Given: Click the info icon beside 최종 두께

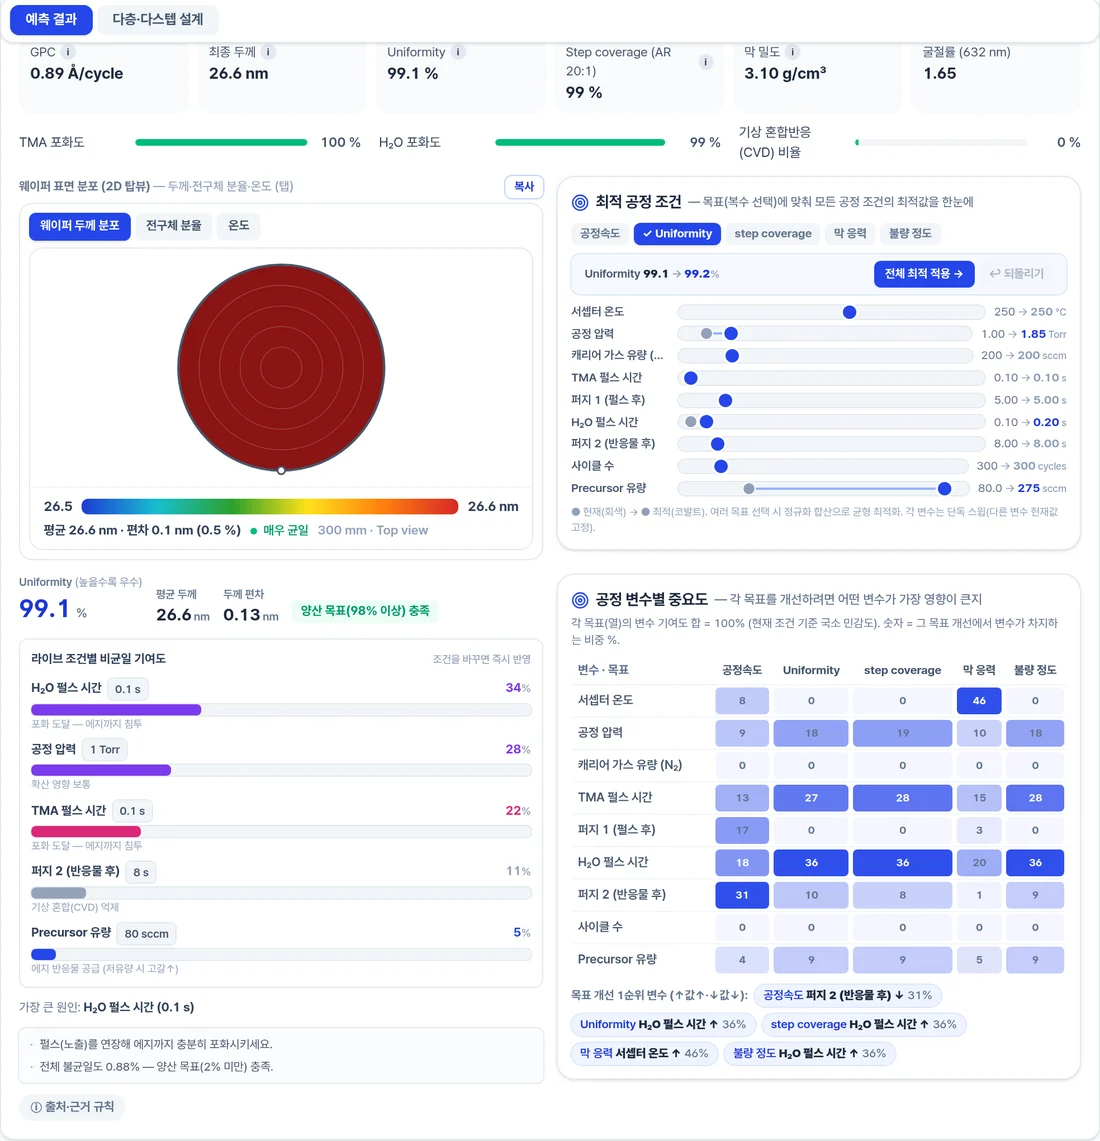Looking at the screenshot, I should click(268, 52).
